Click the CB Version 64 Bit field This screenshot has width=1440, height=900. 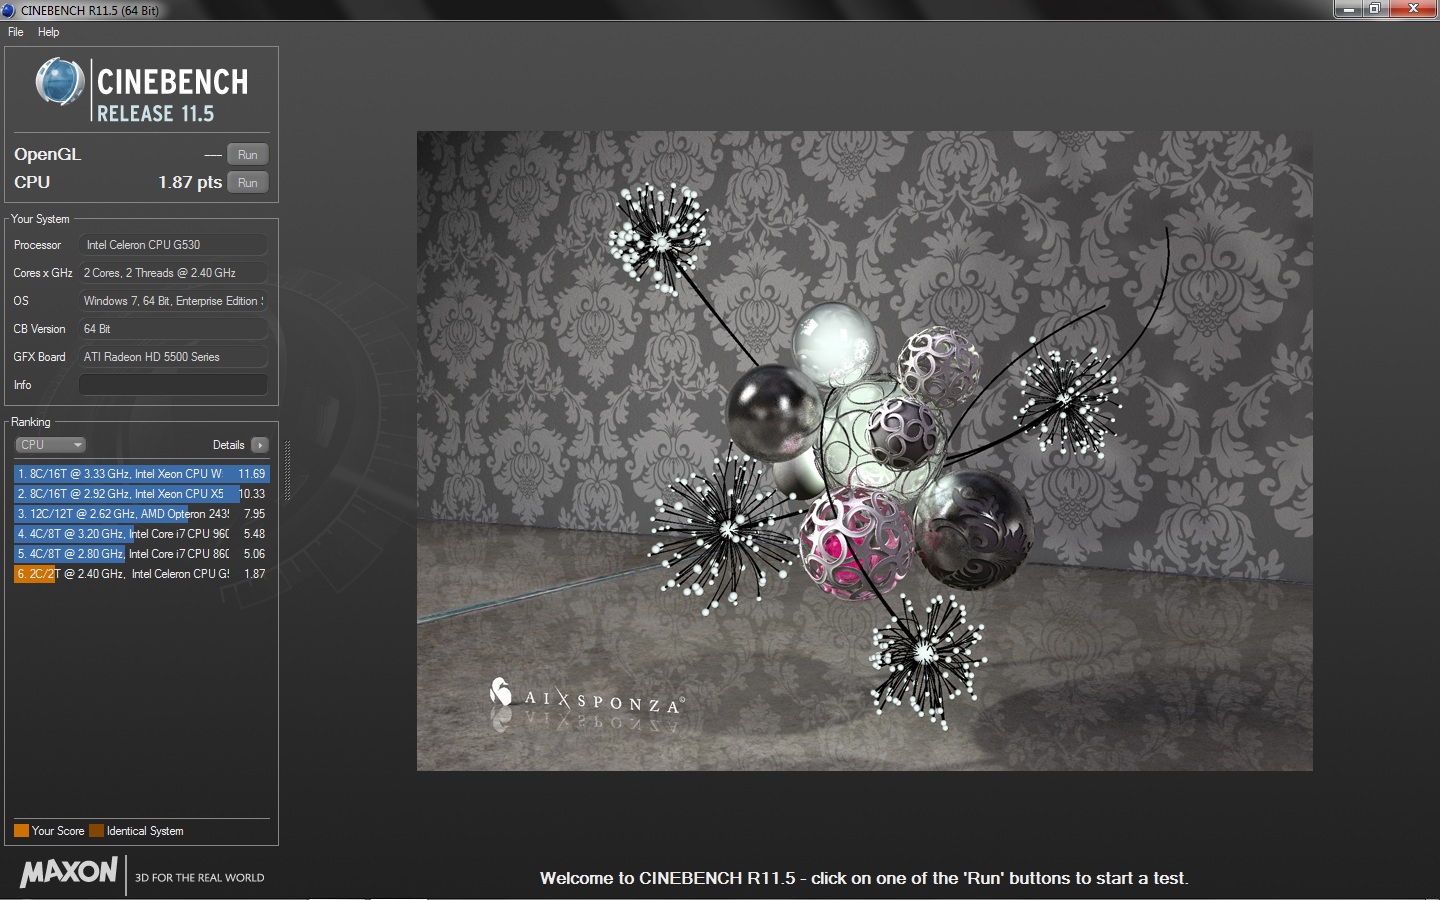coord(173,329)
